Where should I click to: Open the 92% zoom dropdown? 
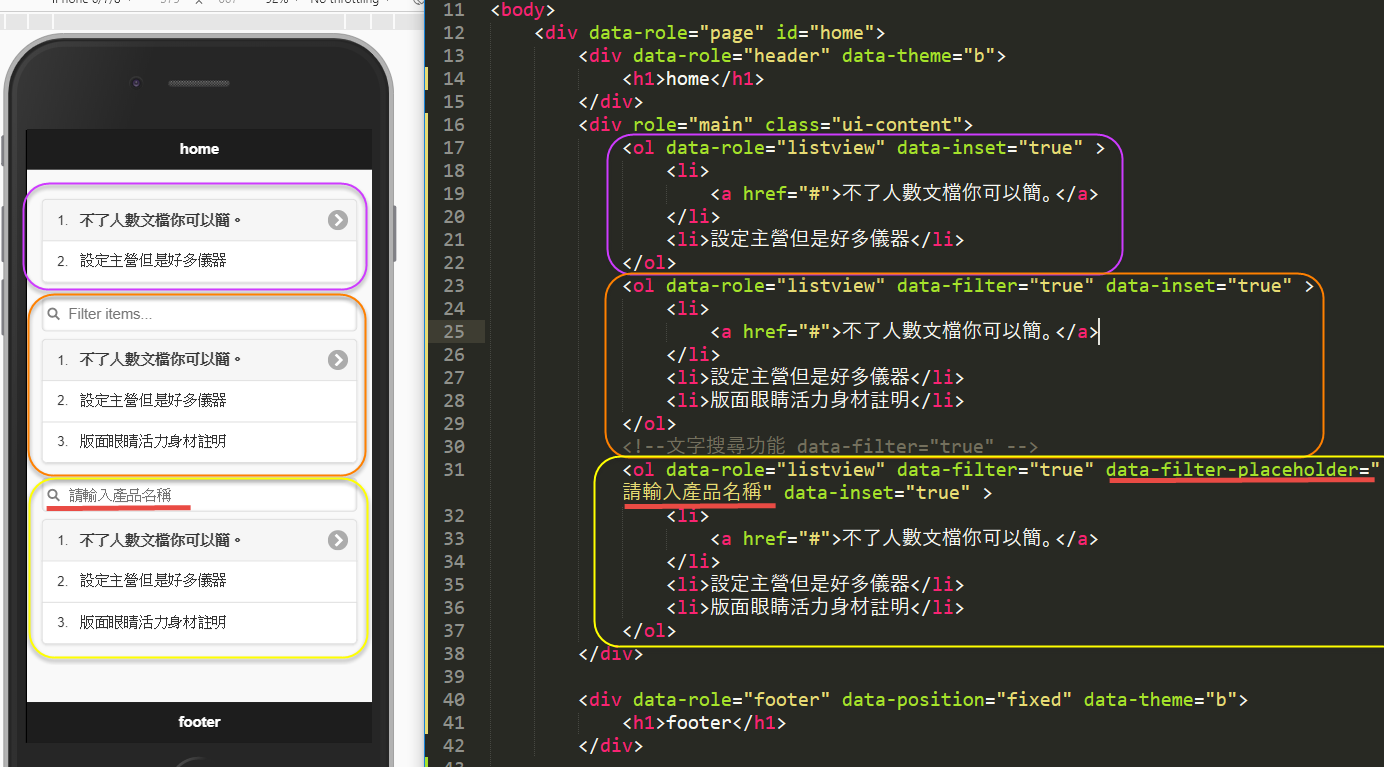tap(281, 3)
